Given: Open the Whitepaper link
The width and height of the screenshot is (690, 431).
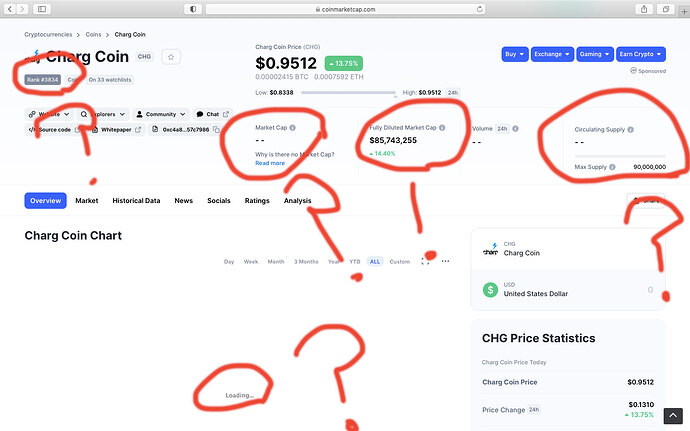Looking at the screenshot, I should pos(116,130).
